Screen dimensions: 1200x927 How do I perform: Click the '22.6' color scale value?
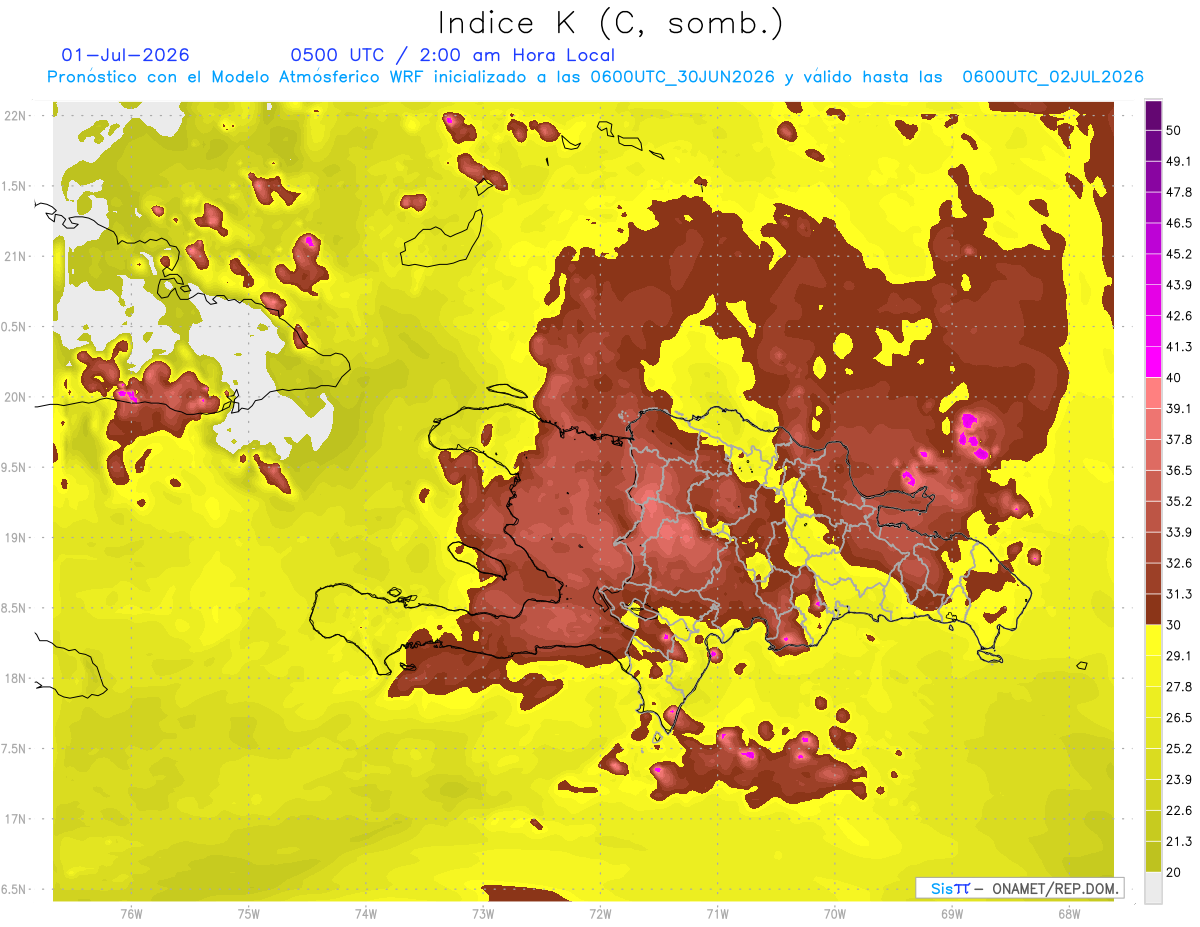tap(1179, 810)
